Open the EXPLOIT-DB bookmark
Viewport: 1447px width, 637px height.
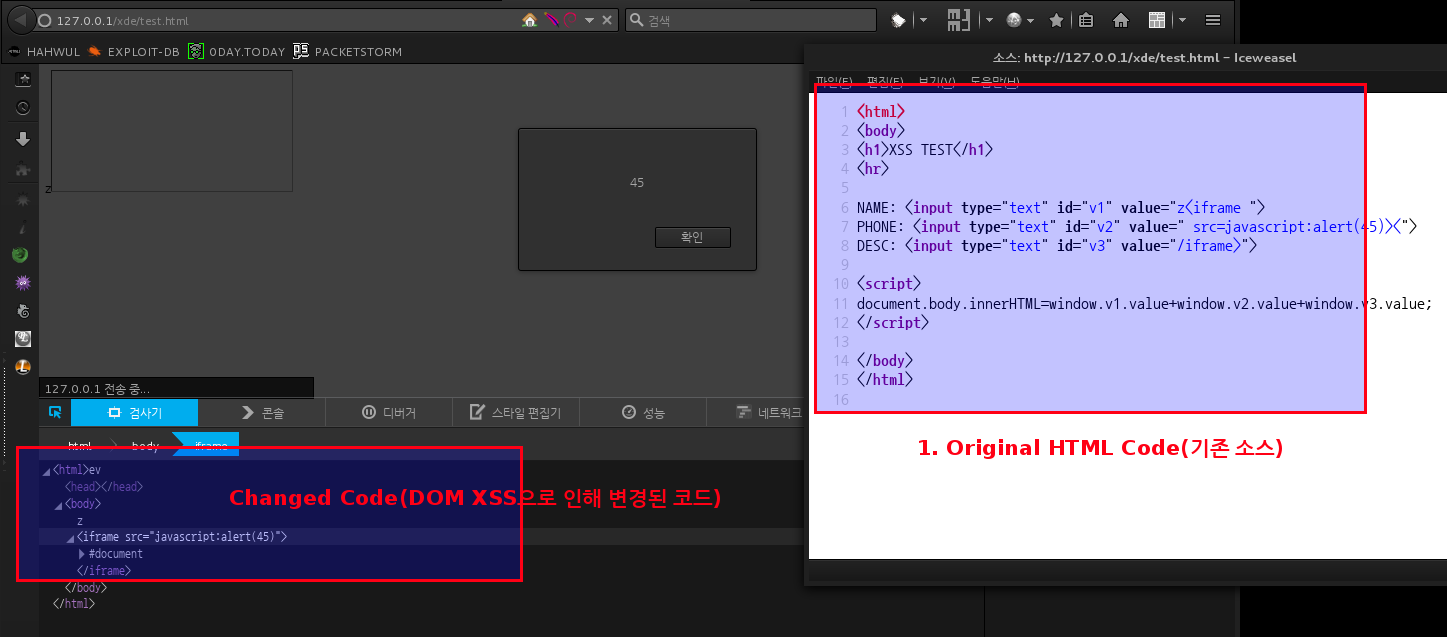[x=134, y=51]
